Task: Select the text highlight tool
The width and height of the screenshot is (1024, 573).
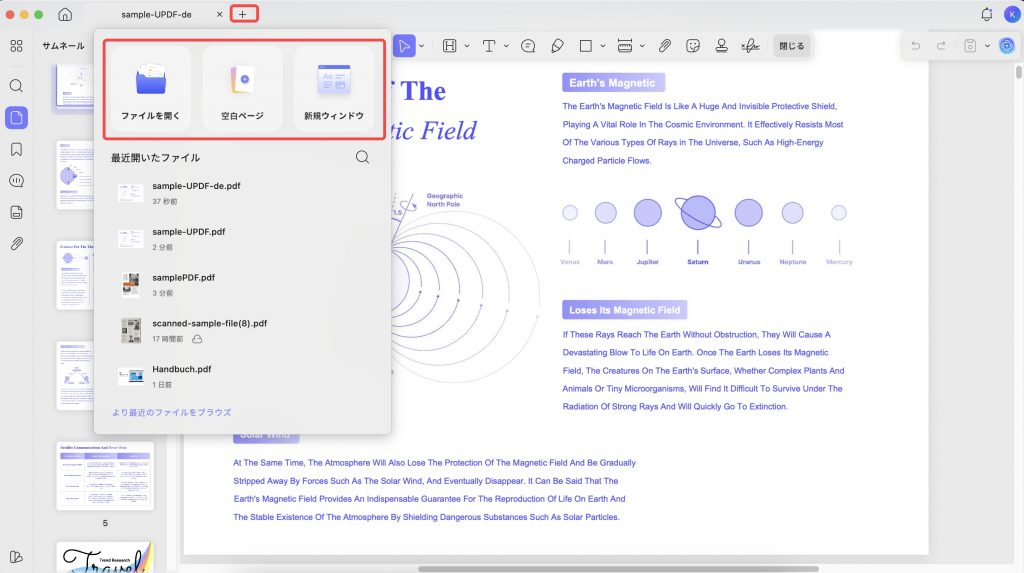Action: [449, 46]
